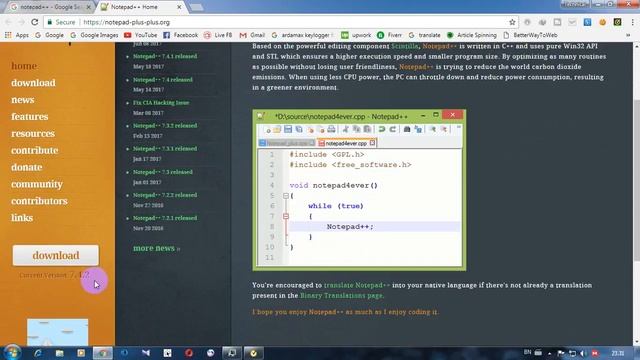Open Notepad++ 7.4.1 released news
Viewport: 640px width, 360px height.
click(165, 56)
